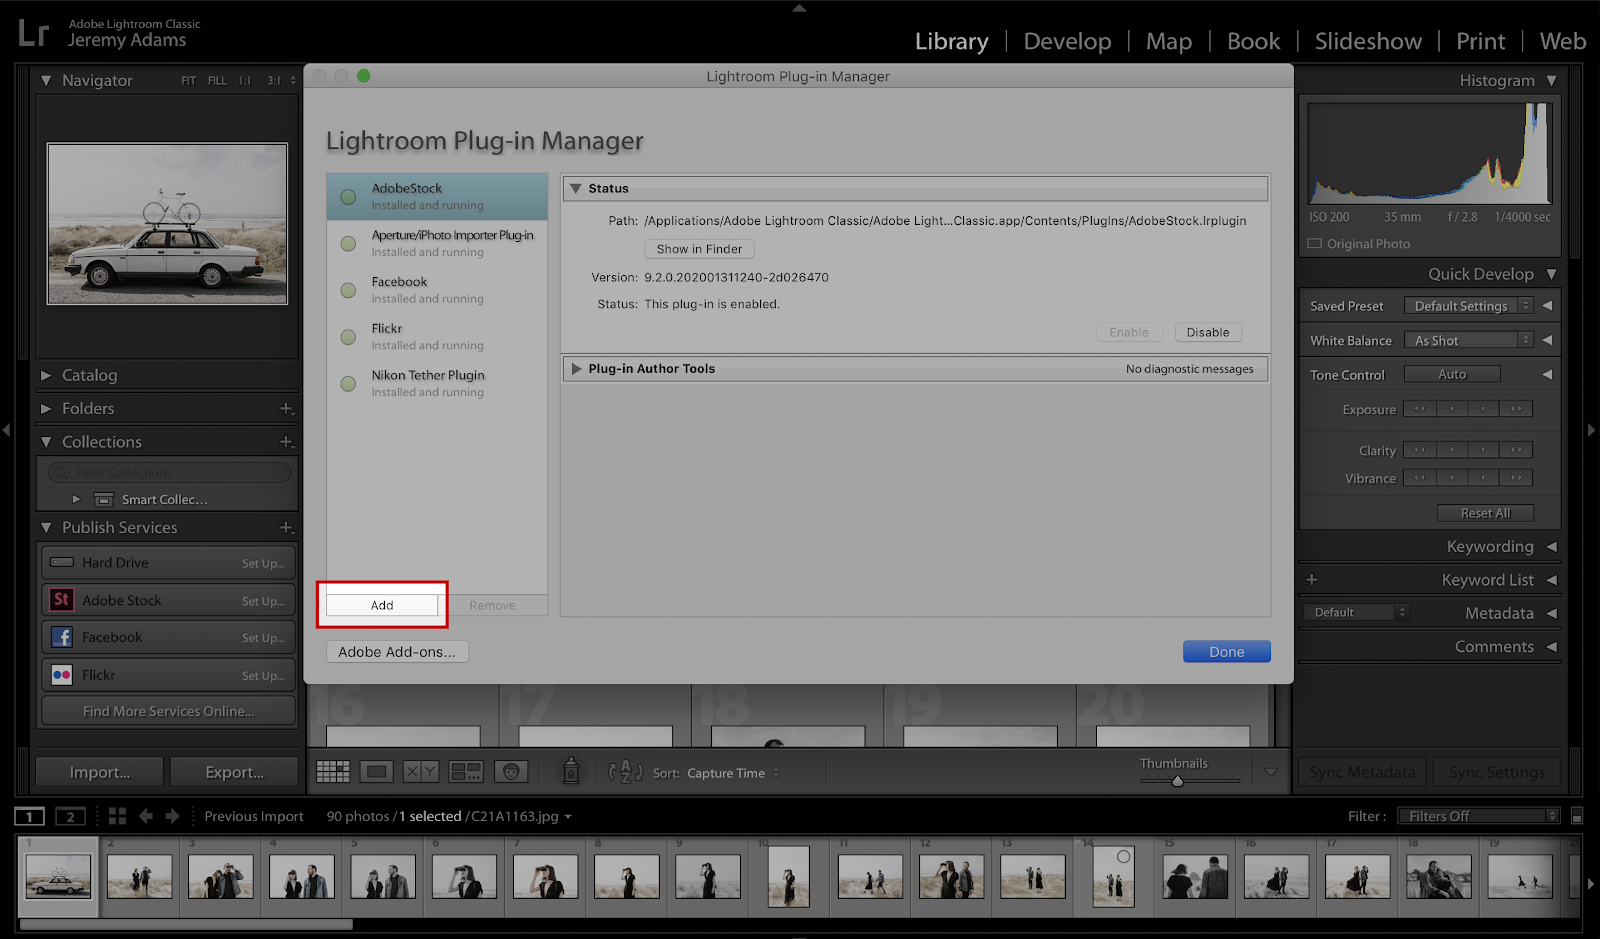Switch to Print module
This screenshot has height=939, width=1600.
click(x=1480, y=41)
